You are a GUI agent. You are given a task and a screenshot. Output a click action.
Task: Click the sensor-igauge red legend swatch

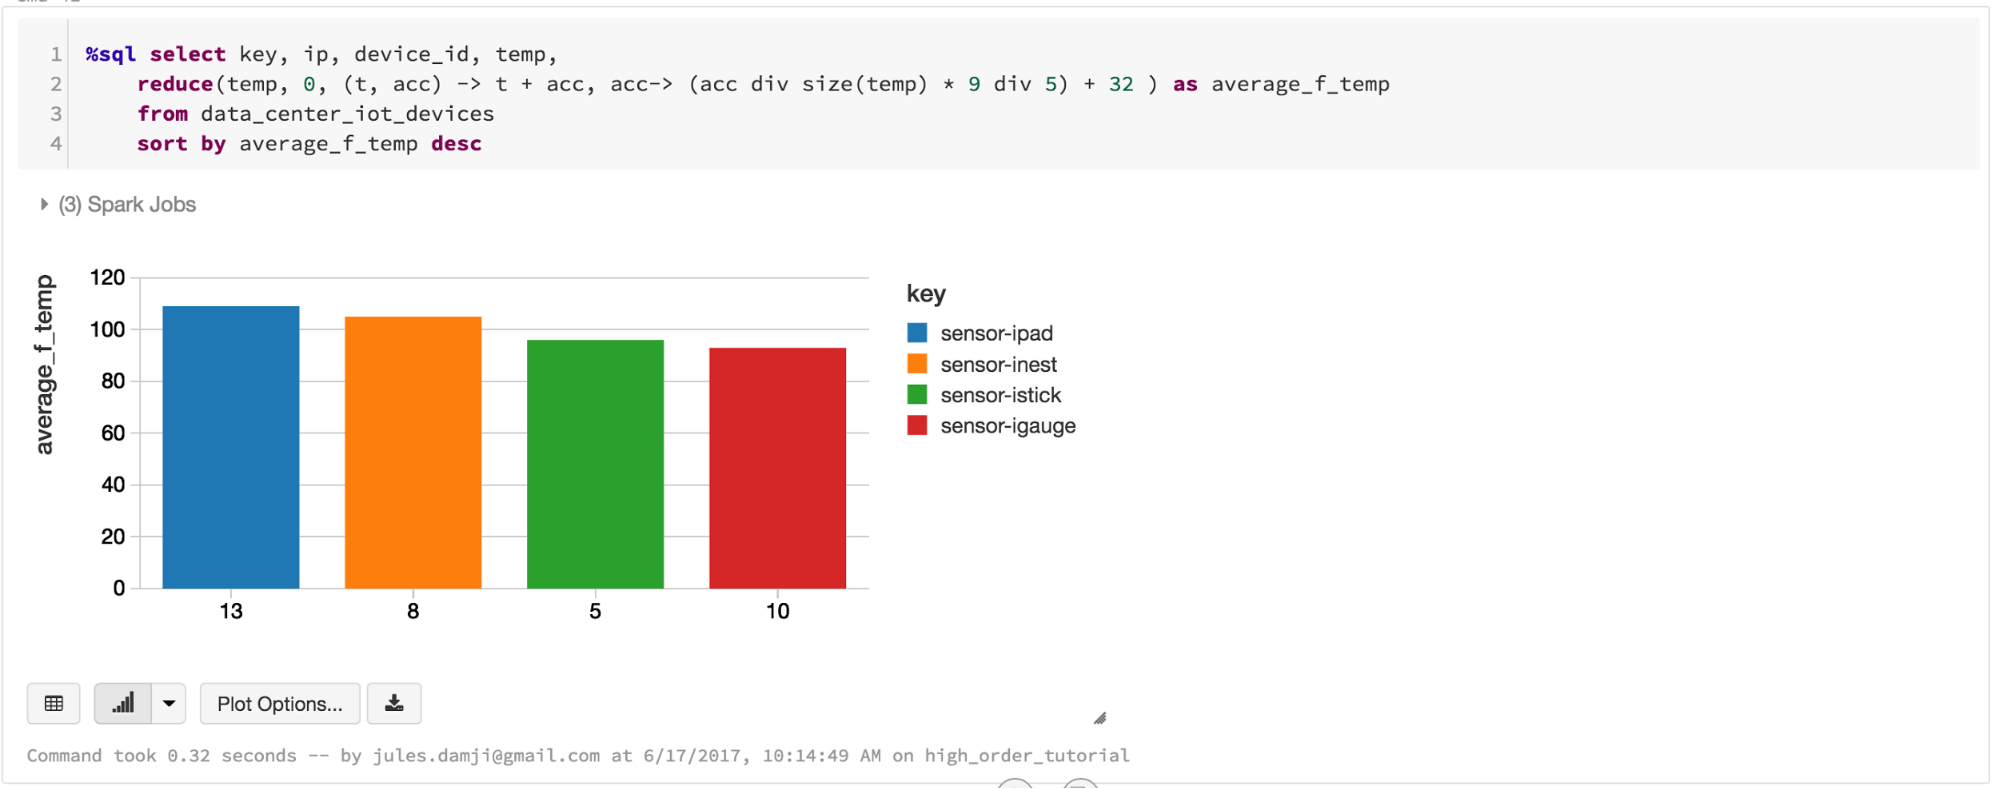click(917, 426)
